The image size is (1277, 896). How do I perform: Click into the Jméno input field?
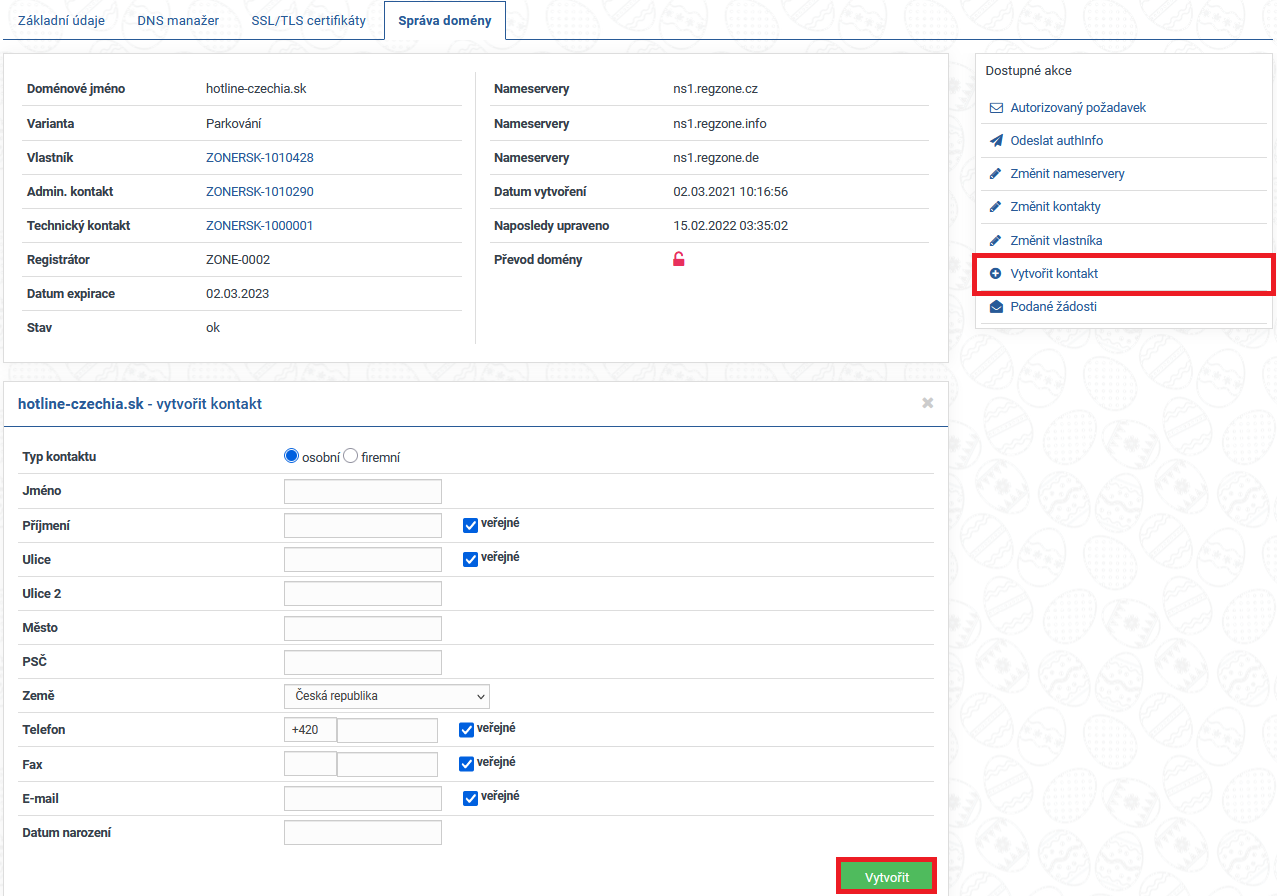pyautogui.click(x=362, y=491)
